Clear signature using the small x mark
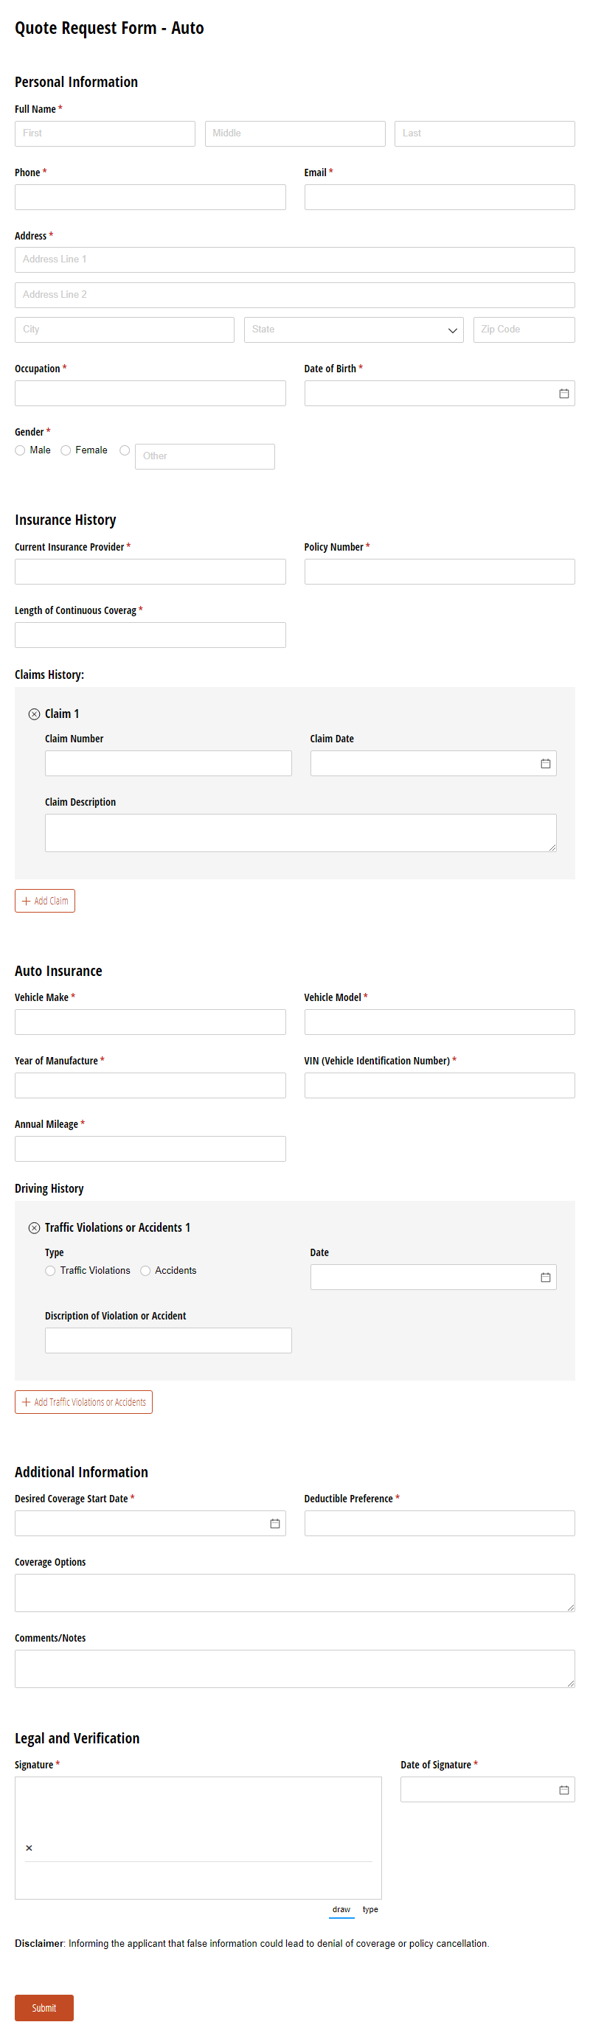 (x=29, y=1848)
